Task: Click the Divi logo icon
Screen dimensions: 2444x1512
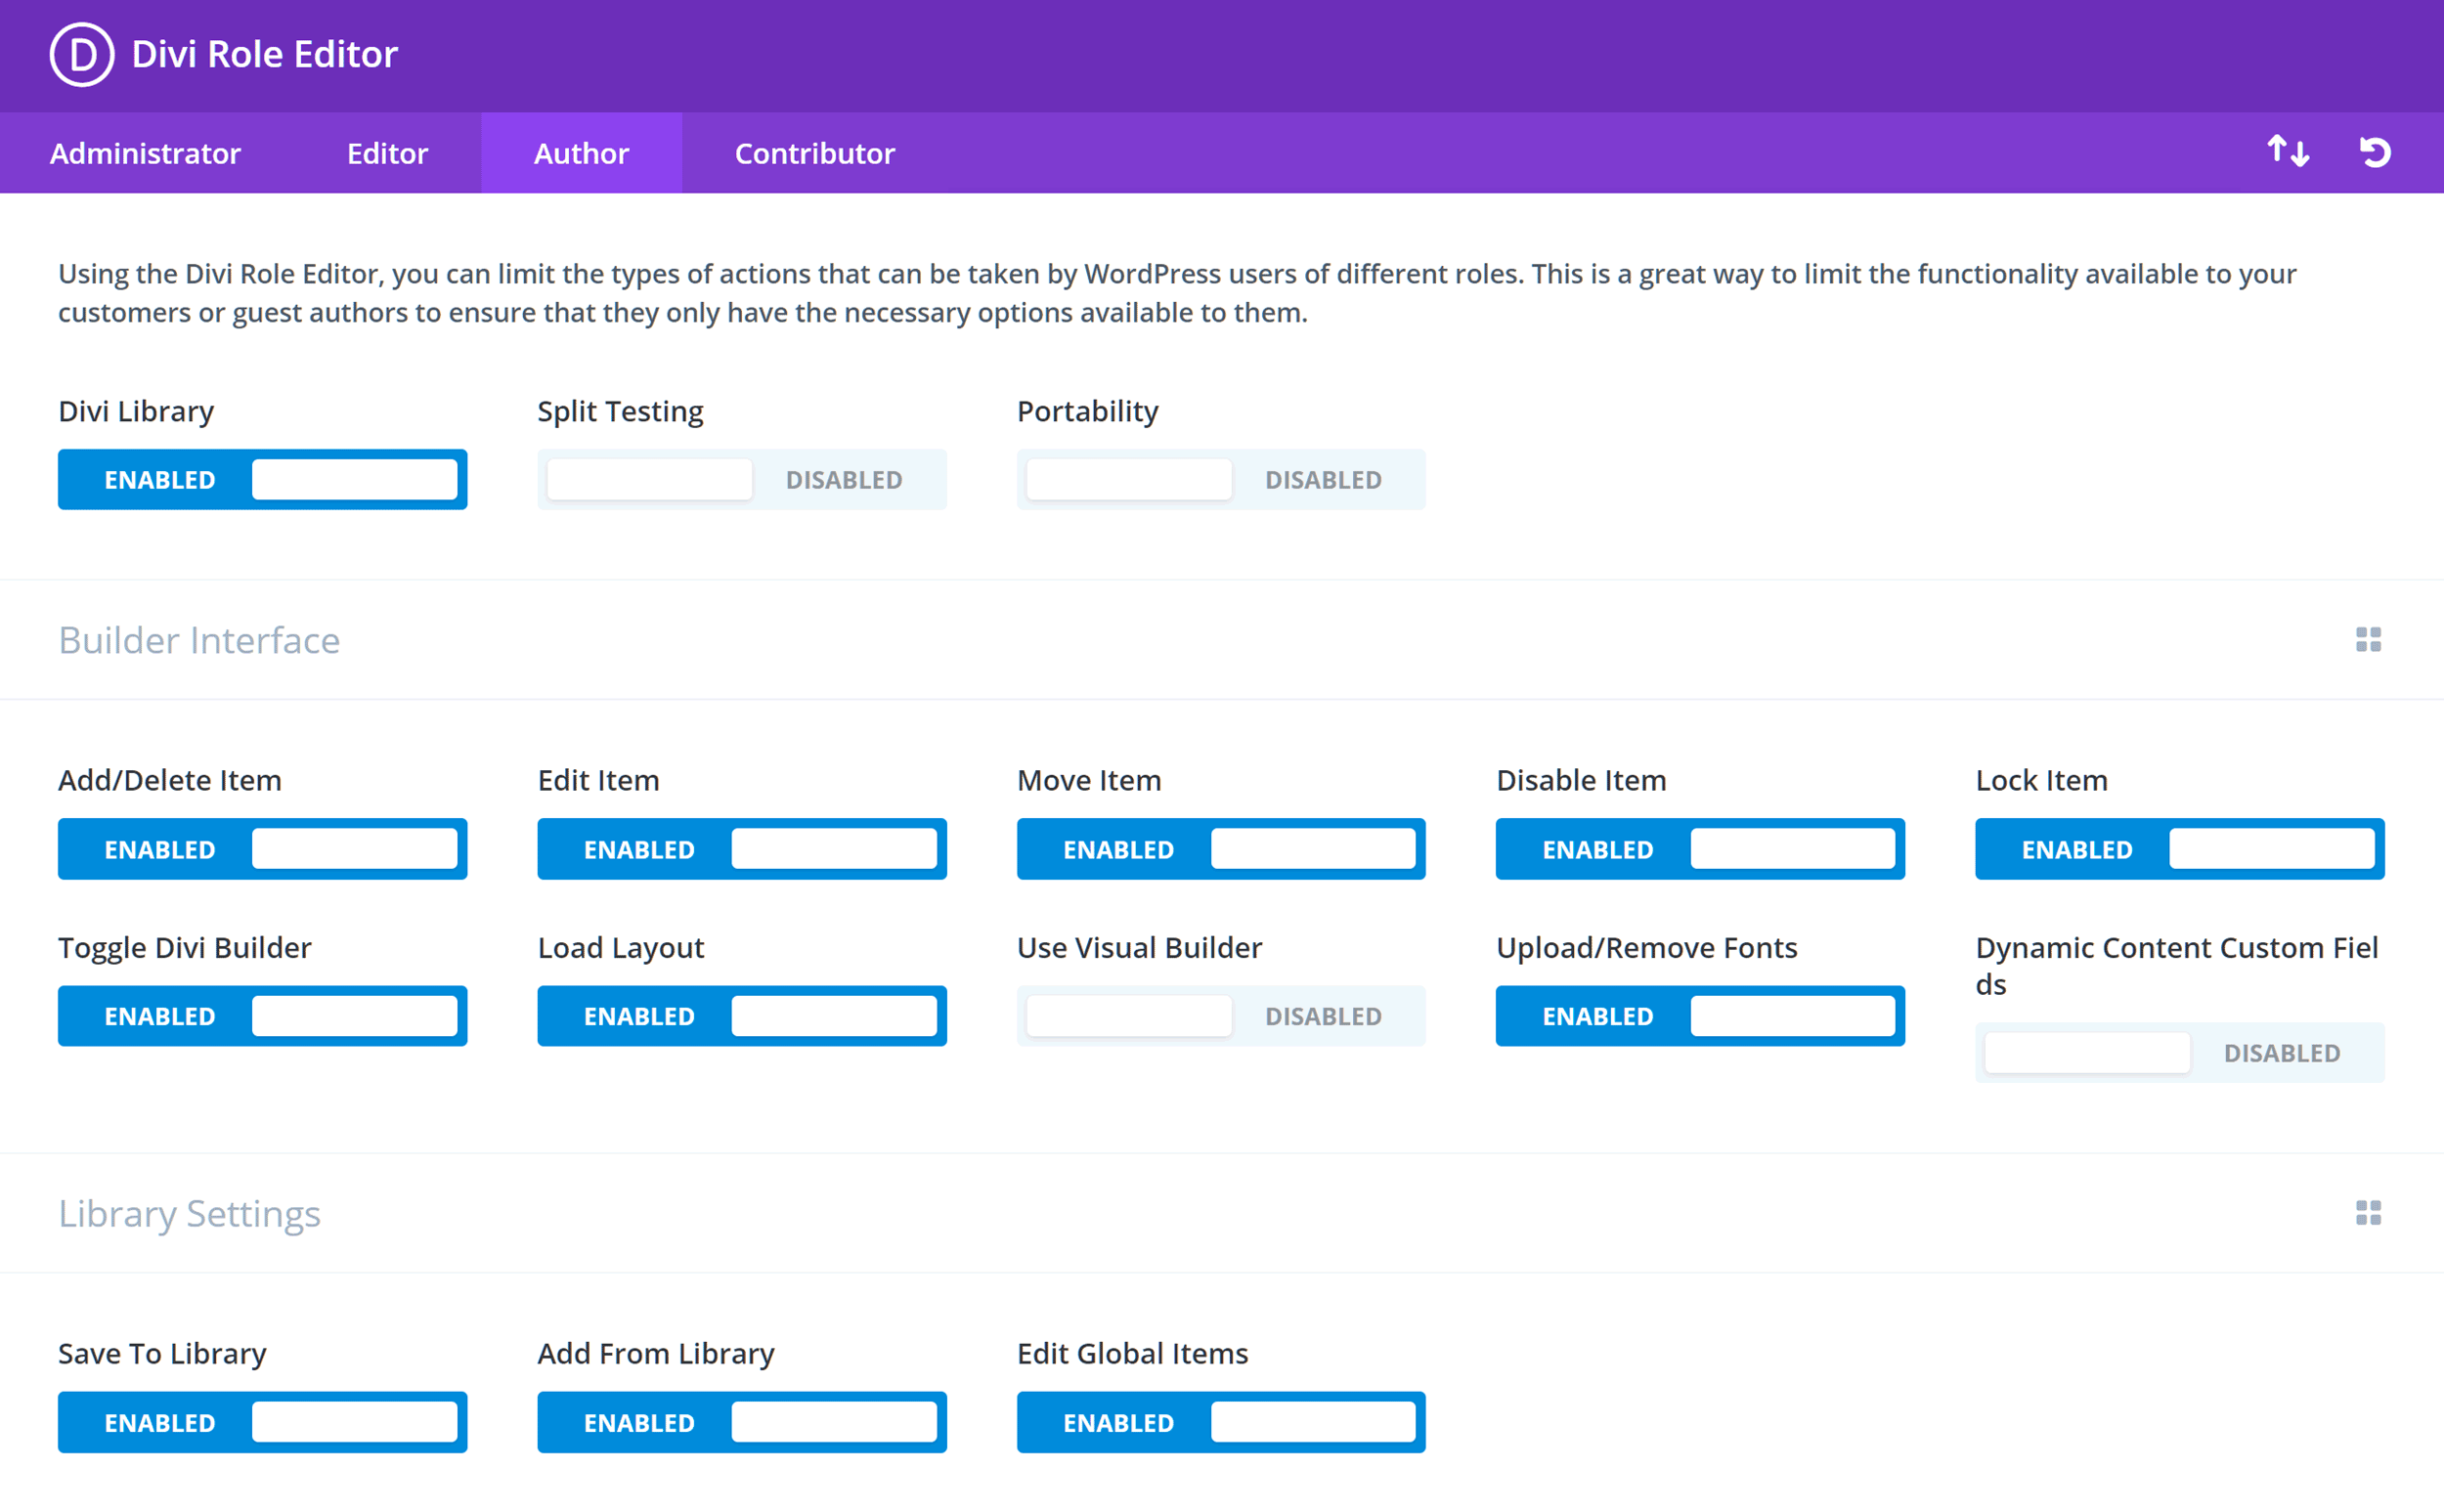Action: pos(82,54)
